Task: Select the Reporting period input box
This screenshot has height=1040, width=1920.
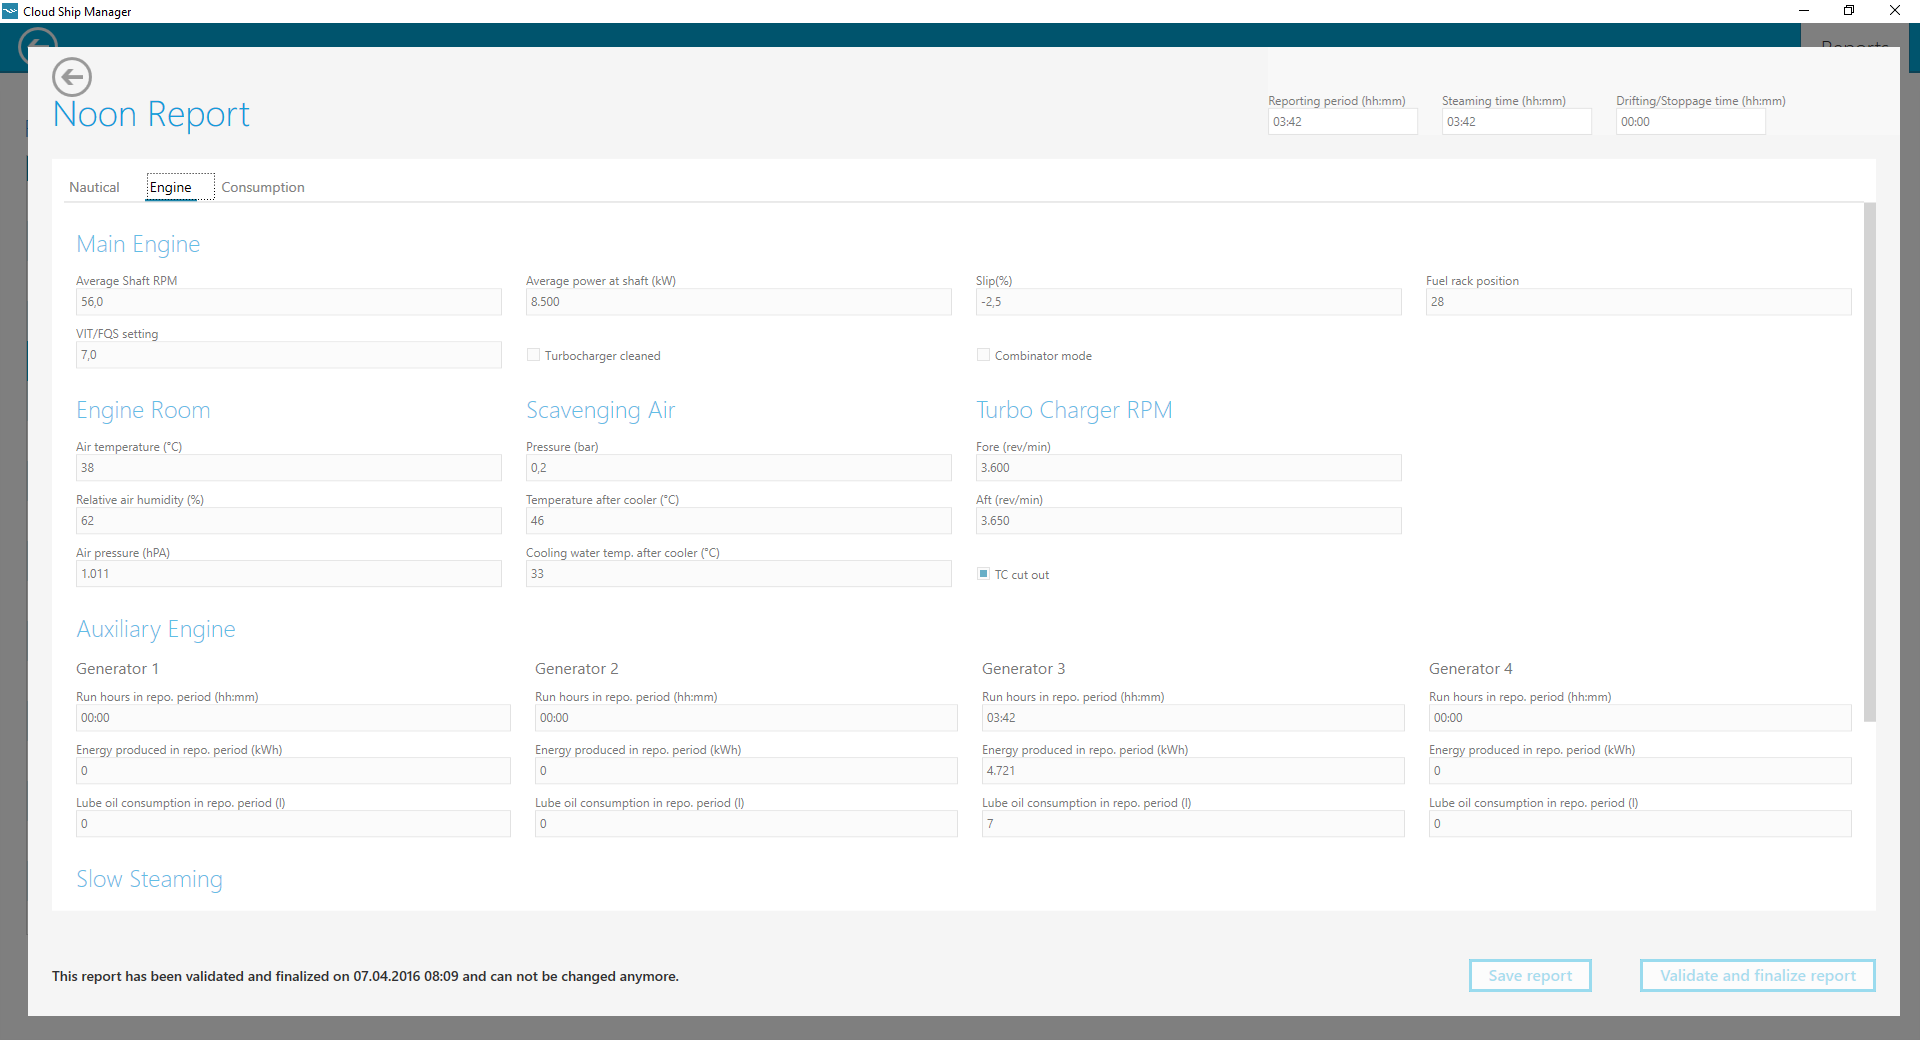Action: point(1342,122)
